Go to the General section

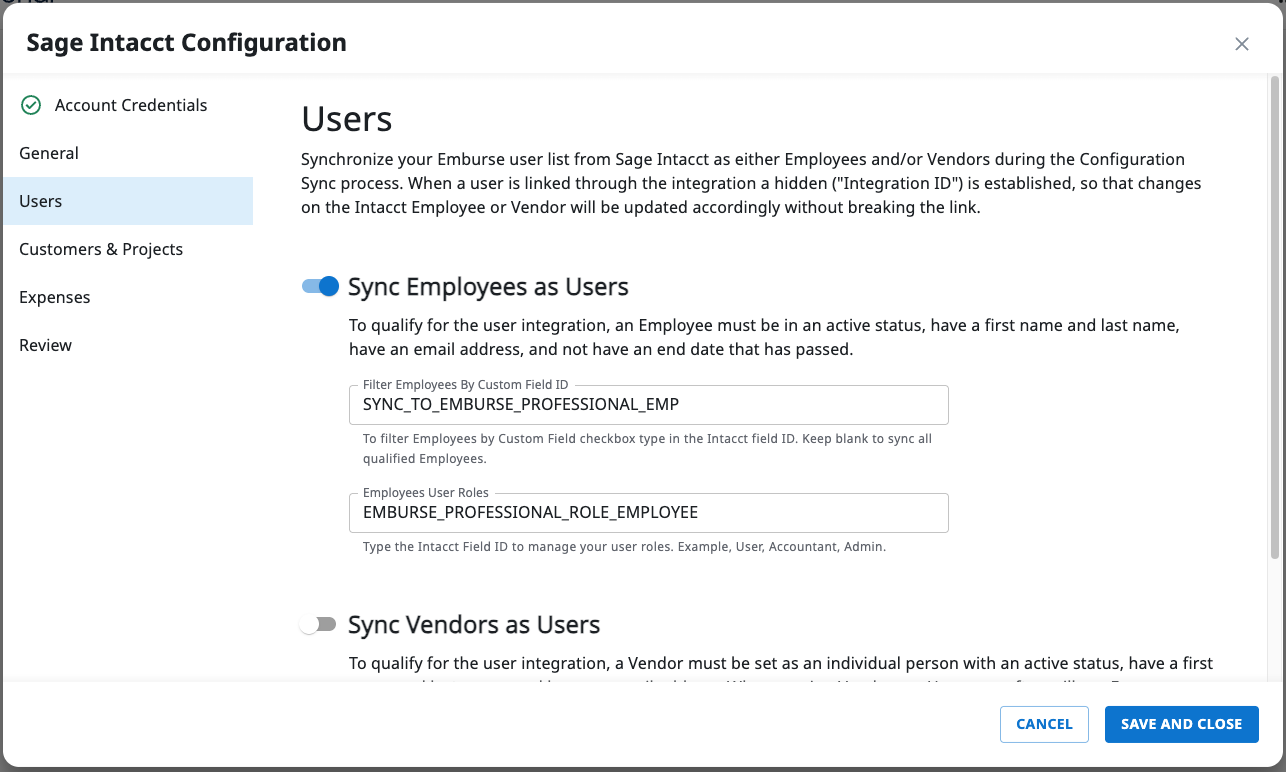pos(128,153)
